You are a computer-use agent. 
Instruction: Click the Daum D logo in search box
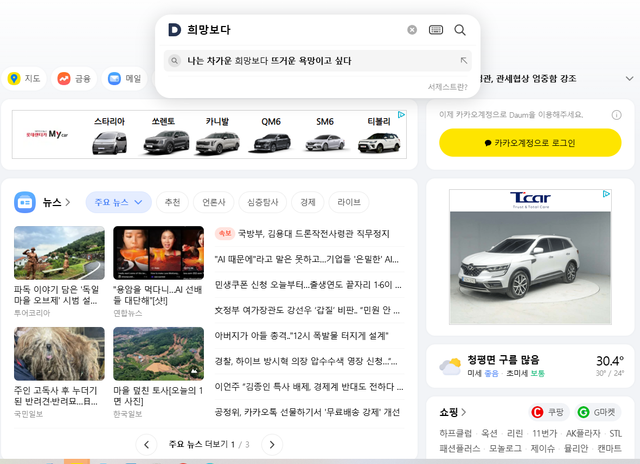174,30
